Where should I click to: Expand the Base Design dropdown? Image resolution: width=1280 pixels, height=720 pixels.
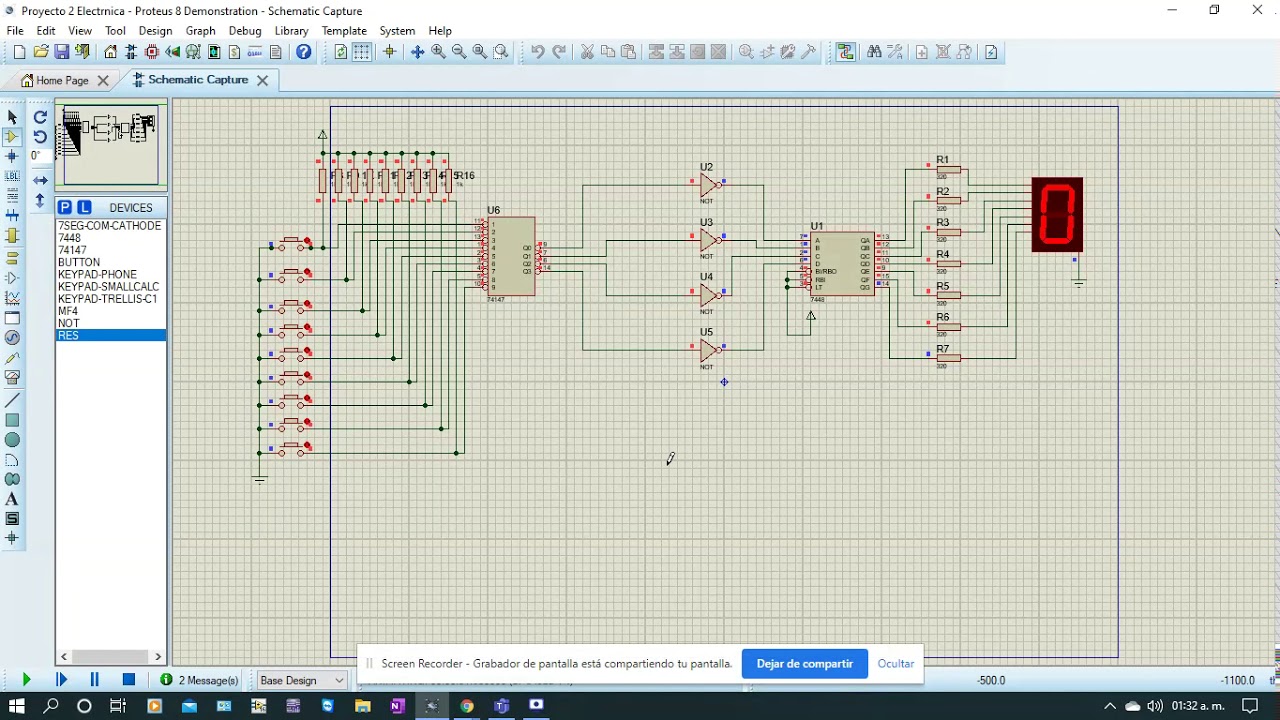(301, 680)
